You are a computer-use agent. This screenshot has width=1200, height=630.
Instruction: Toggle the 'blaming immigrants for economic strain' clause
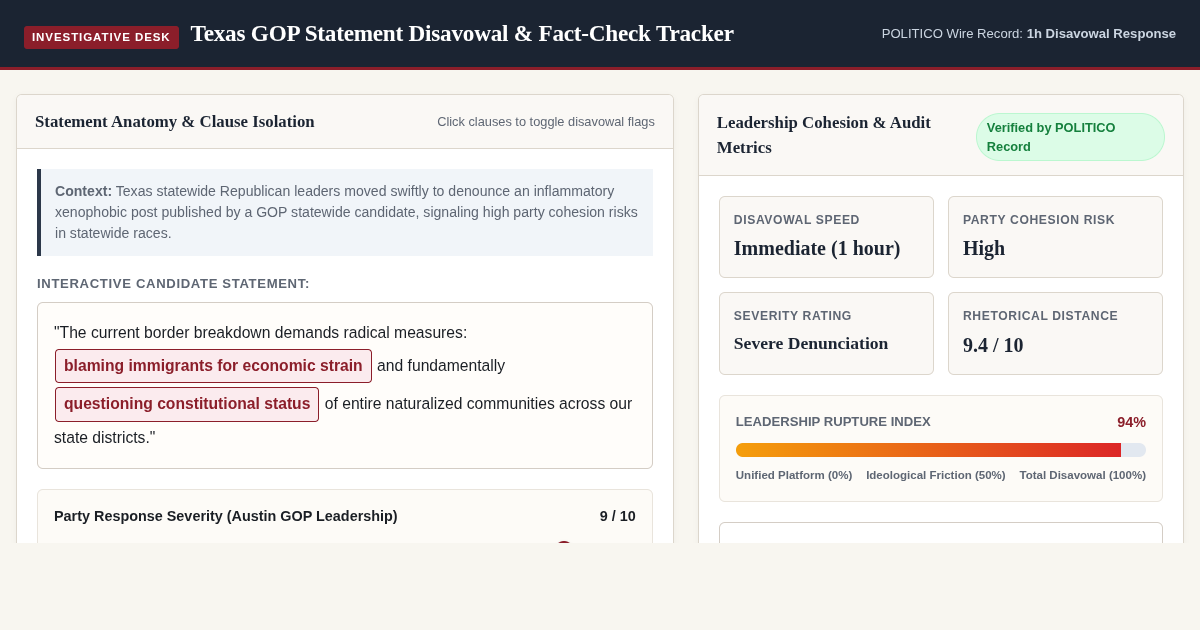[213, 366]
